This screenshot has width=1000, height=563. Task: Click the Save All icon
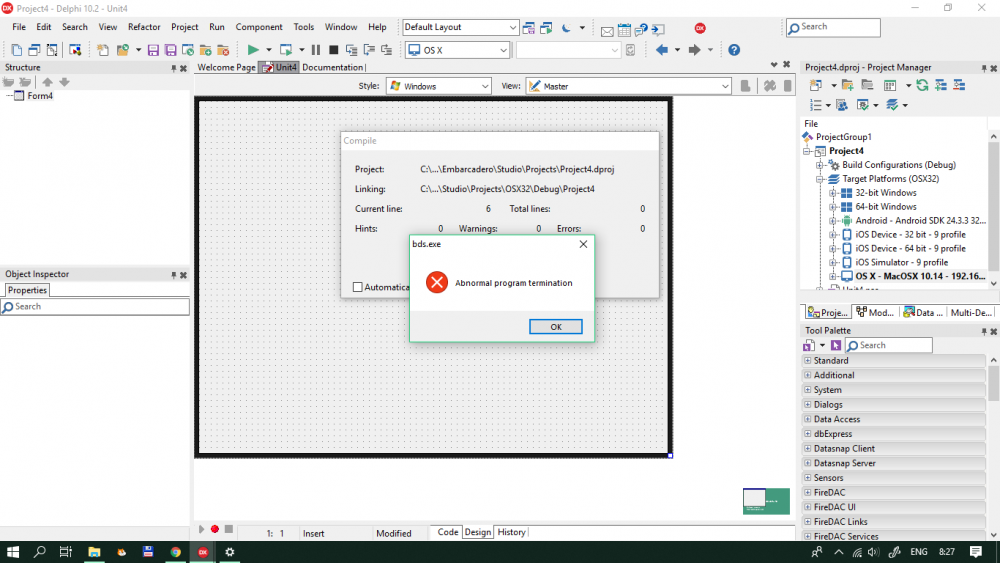coord(170,50)
